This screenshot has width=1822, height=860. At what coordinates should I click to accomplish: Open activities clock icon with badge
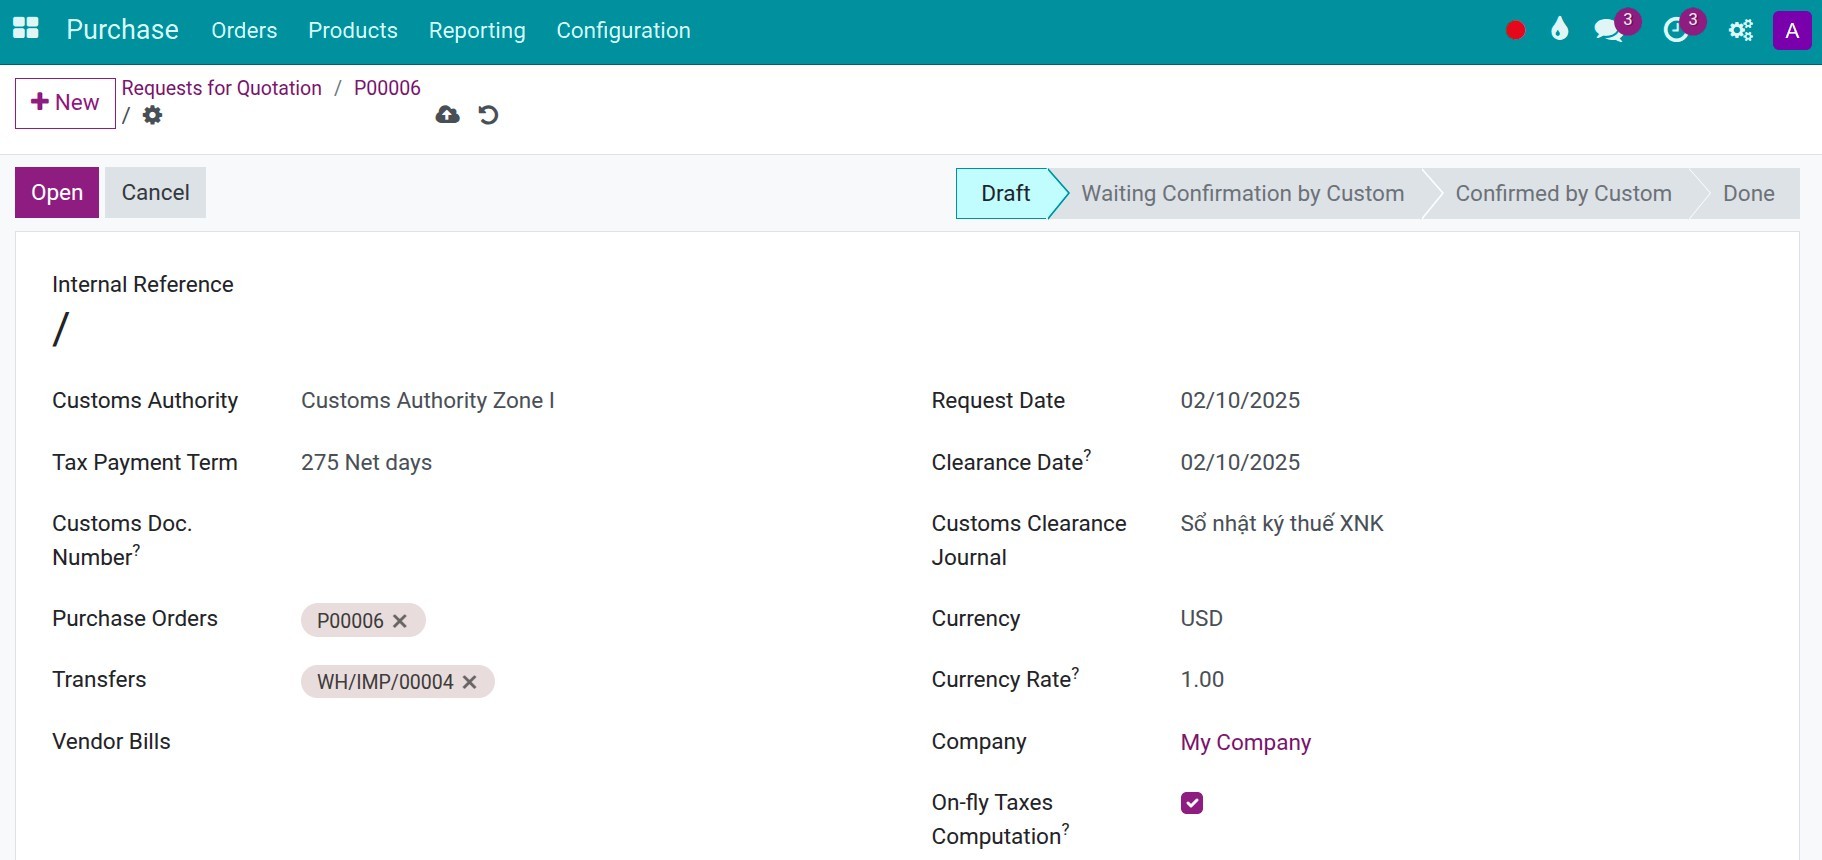1675,30
